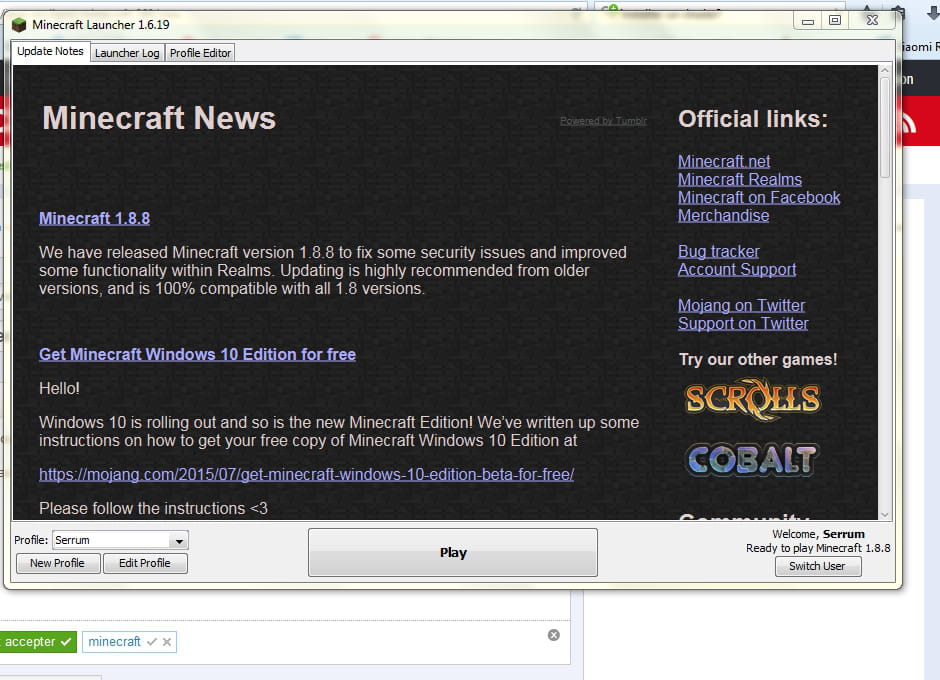Viewport: 940px width, 680px height.
Task: Click the Play button
Action: (x=453, y=552)
